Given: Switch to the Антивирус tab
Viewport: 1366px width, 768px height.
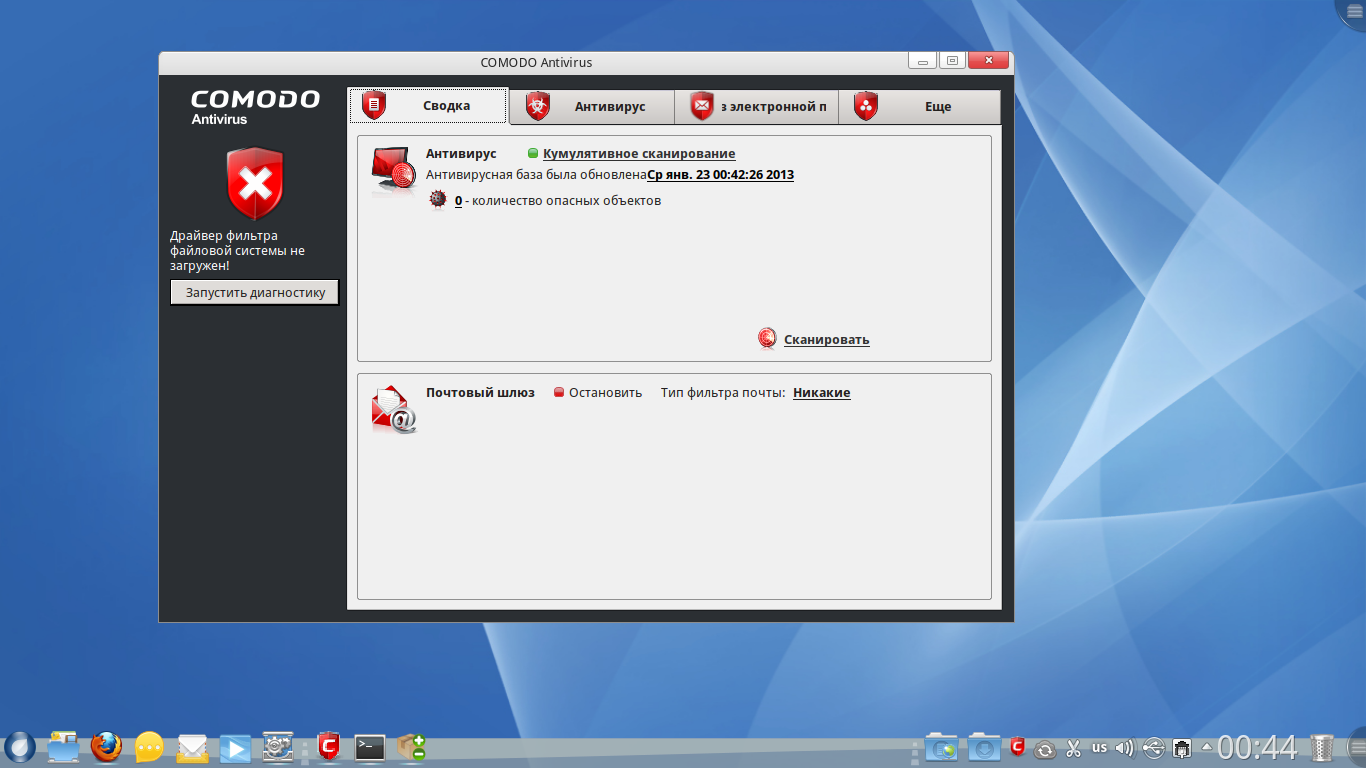Looking at the screenshot, I should pos(592,106).
